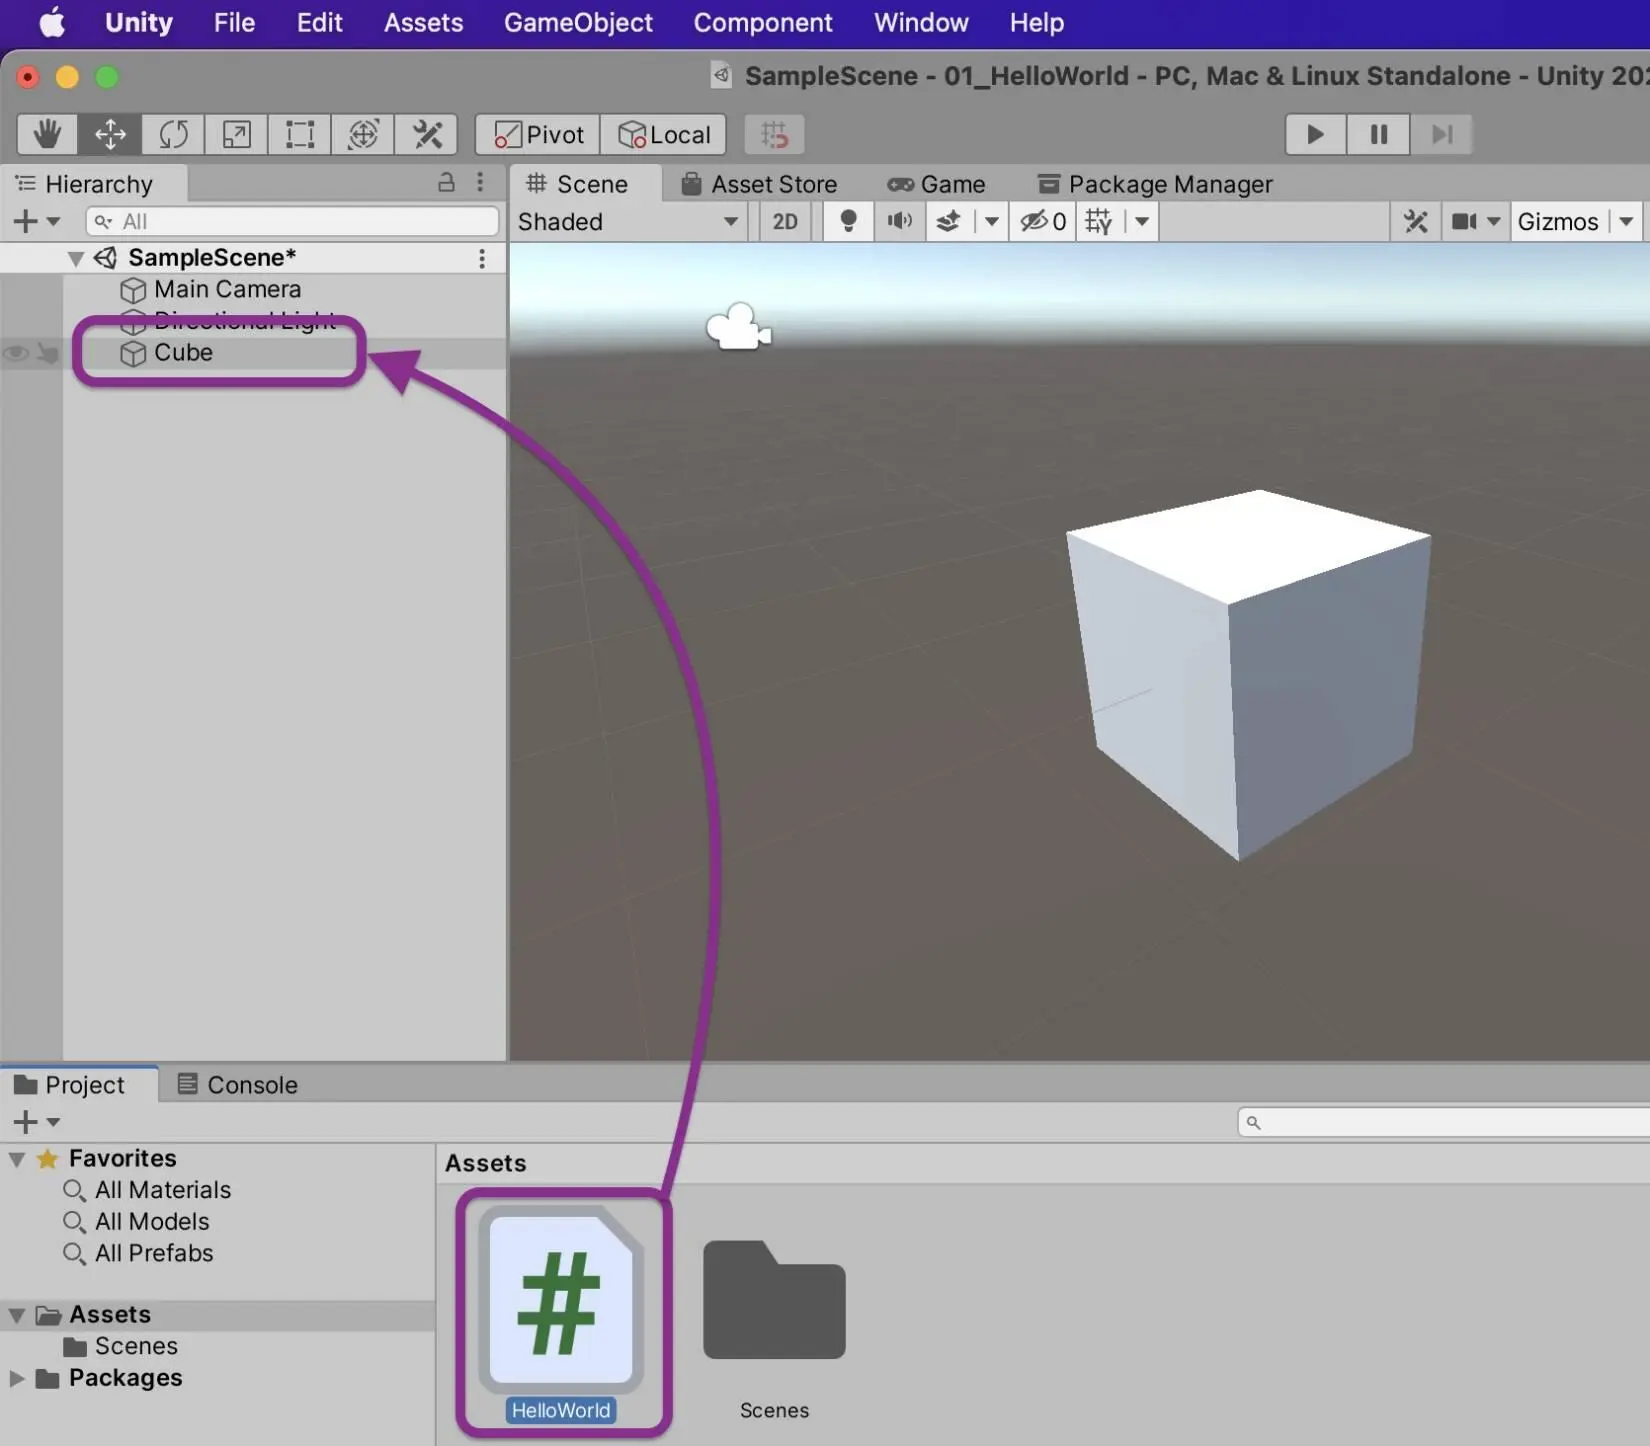Toggle scene lighting bulb icon

[x=848, y=221]
